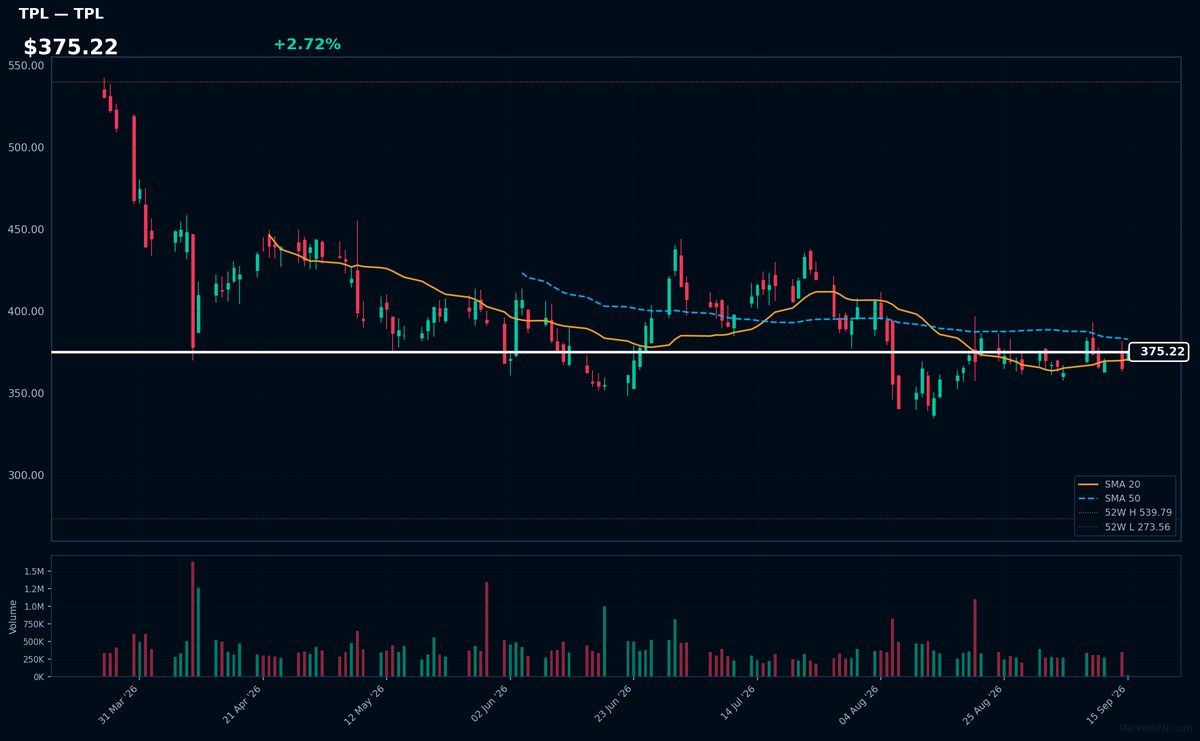
Task: Click the 02 Jun '26 date label
Action: tap(491, 704)
